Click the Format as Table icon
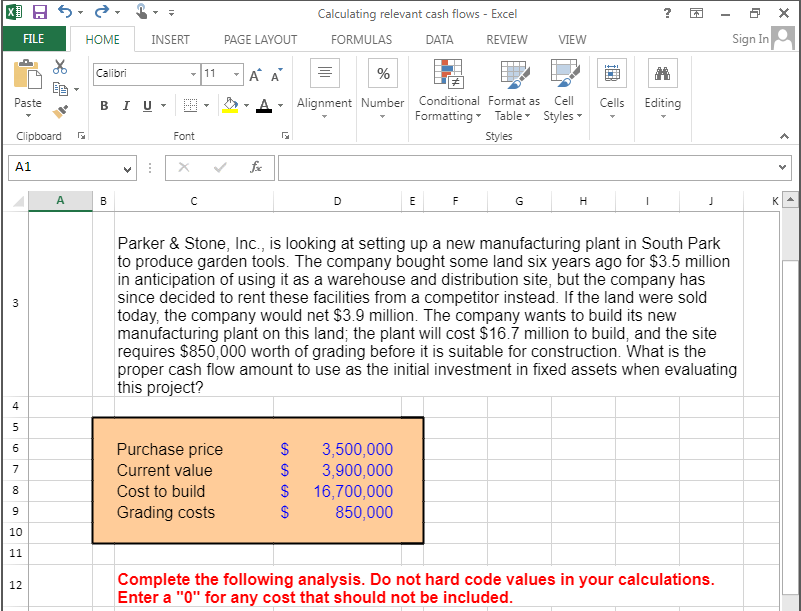801x611 pixels. pyautogui.click(x=513, y=90)
